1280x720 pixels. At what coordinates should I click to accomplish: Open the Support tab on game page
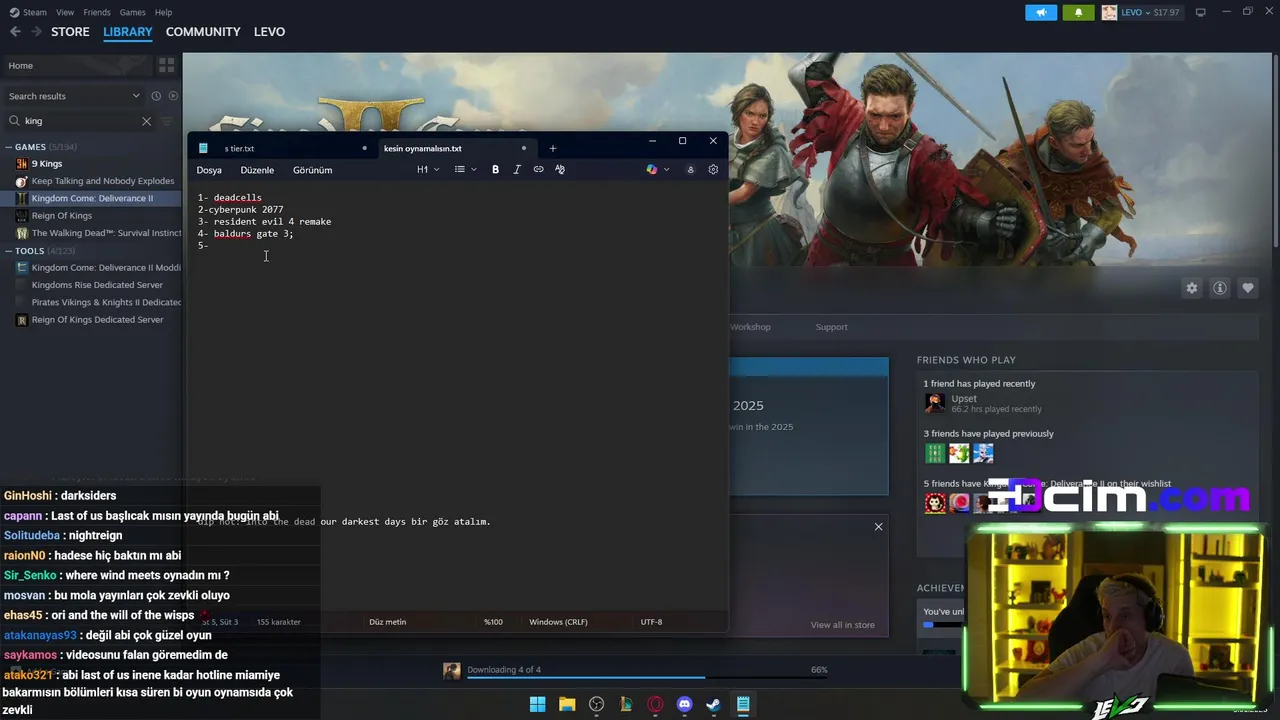click(x=831, y=327)
